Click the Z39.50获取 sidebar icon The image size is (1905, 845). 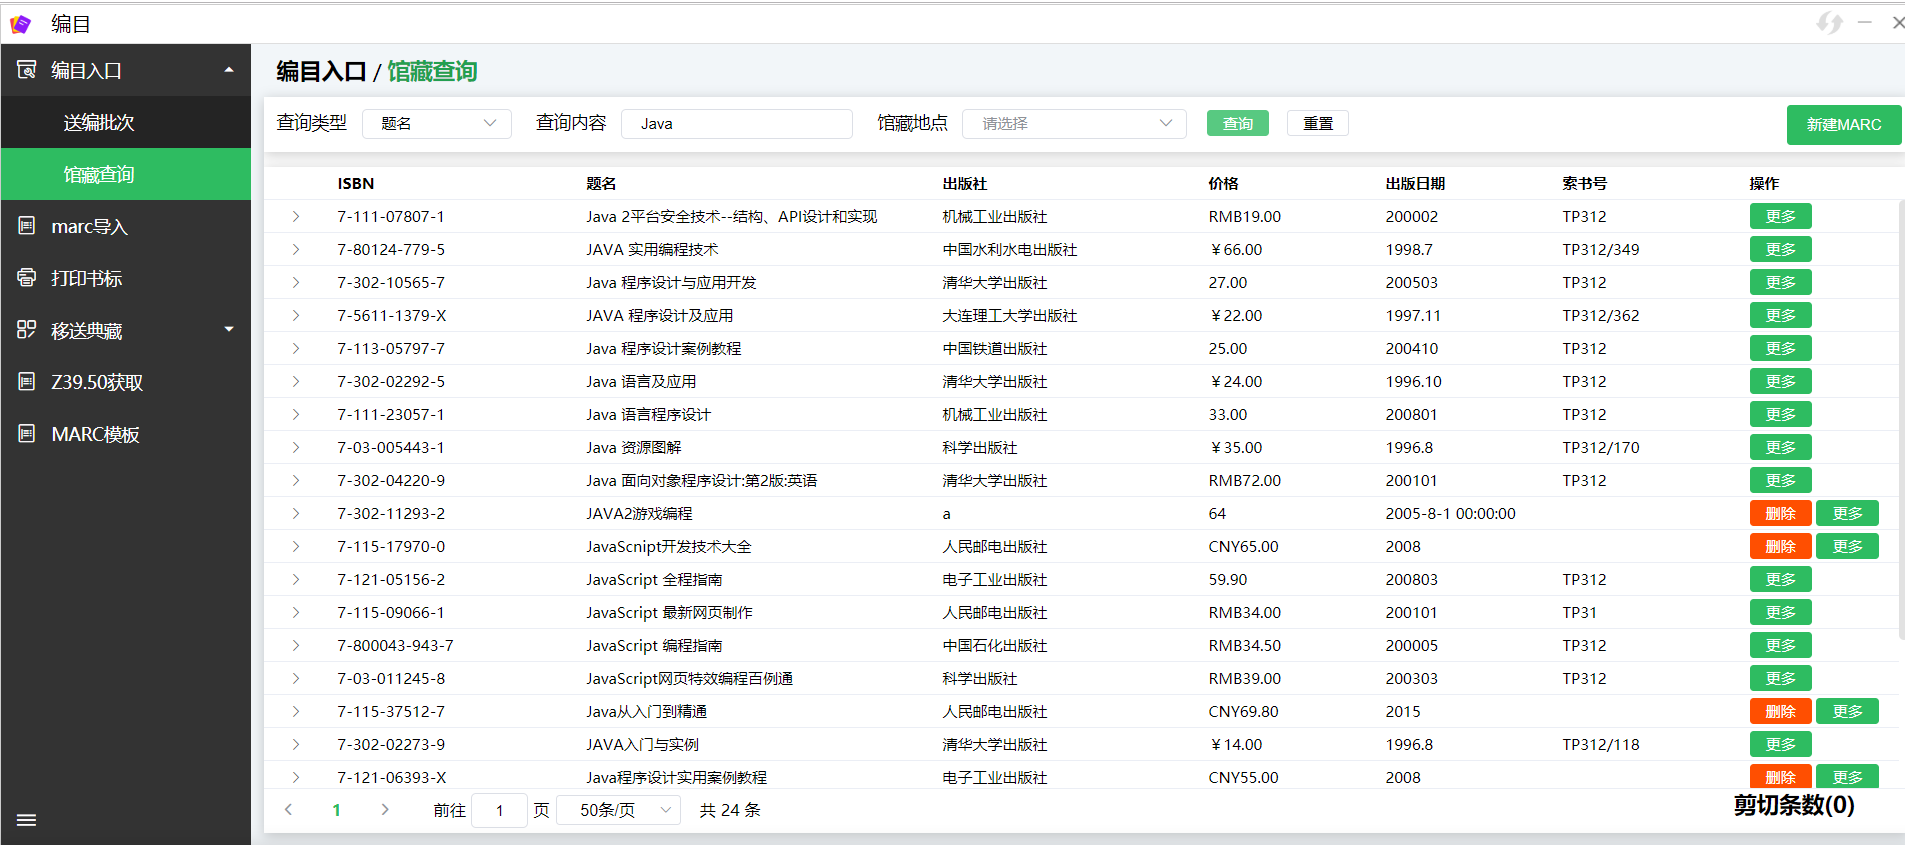pyautogui.click(x=27, y=382)
